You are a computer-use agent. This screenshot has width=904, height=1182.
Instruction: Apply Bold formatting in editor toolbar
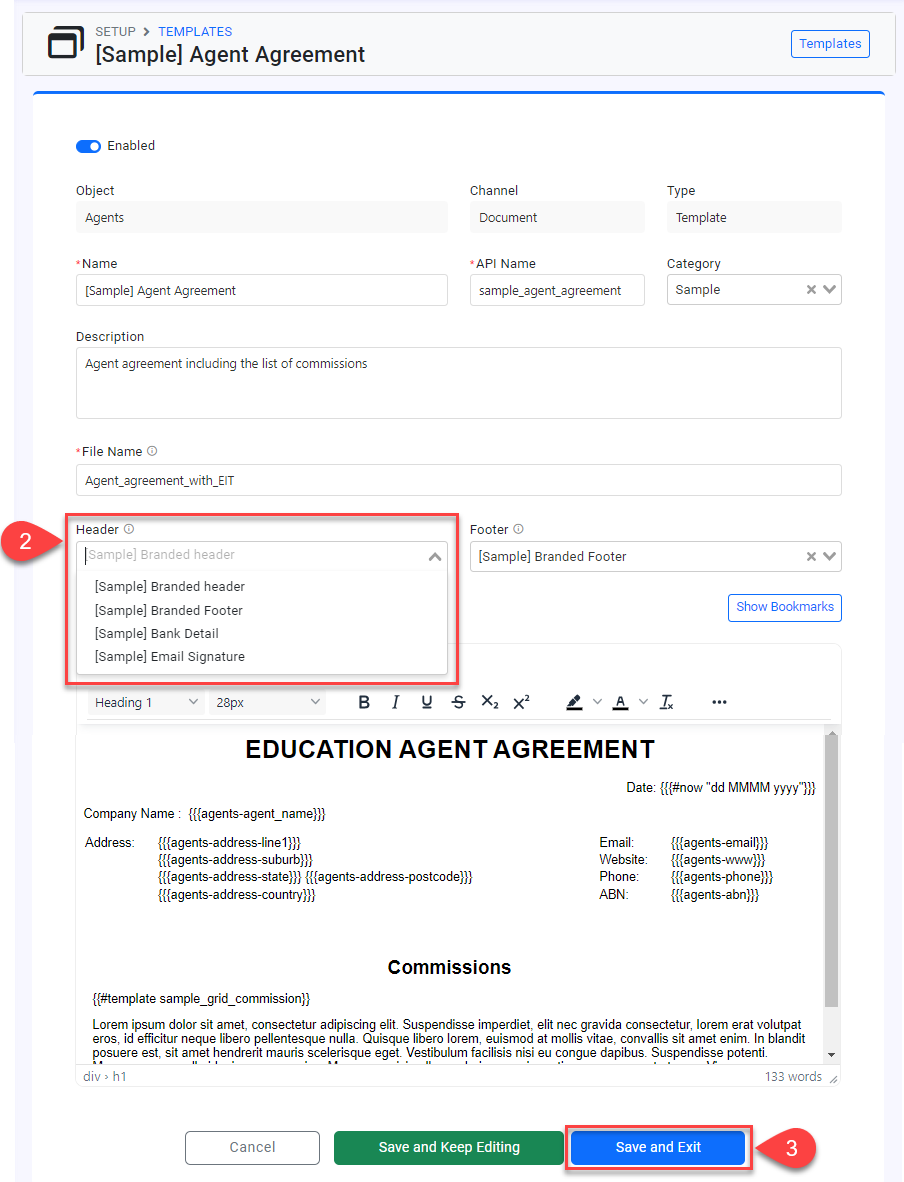click(364, 703)
